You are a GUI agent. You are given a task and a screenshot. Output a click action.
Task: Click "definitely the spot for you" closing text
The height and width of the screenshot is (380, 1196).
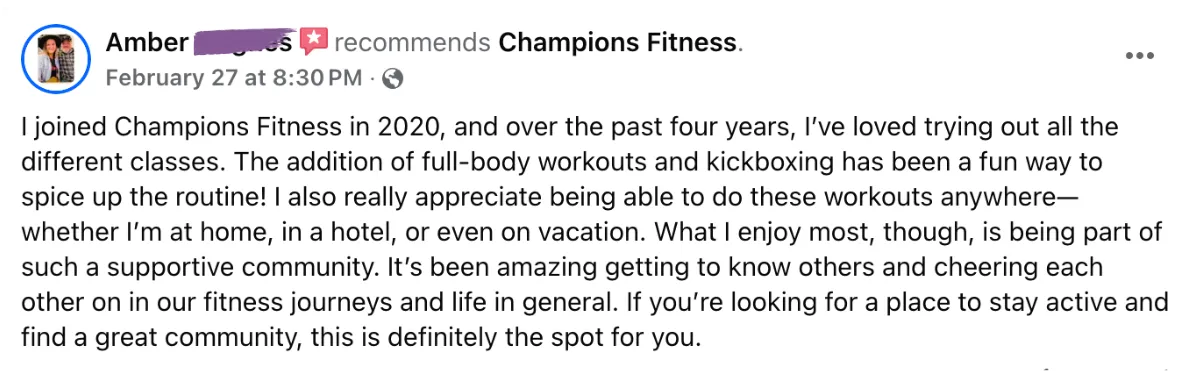(550, 338)
